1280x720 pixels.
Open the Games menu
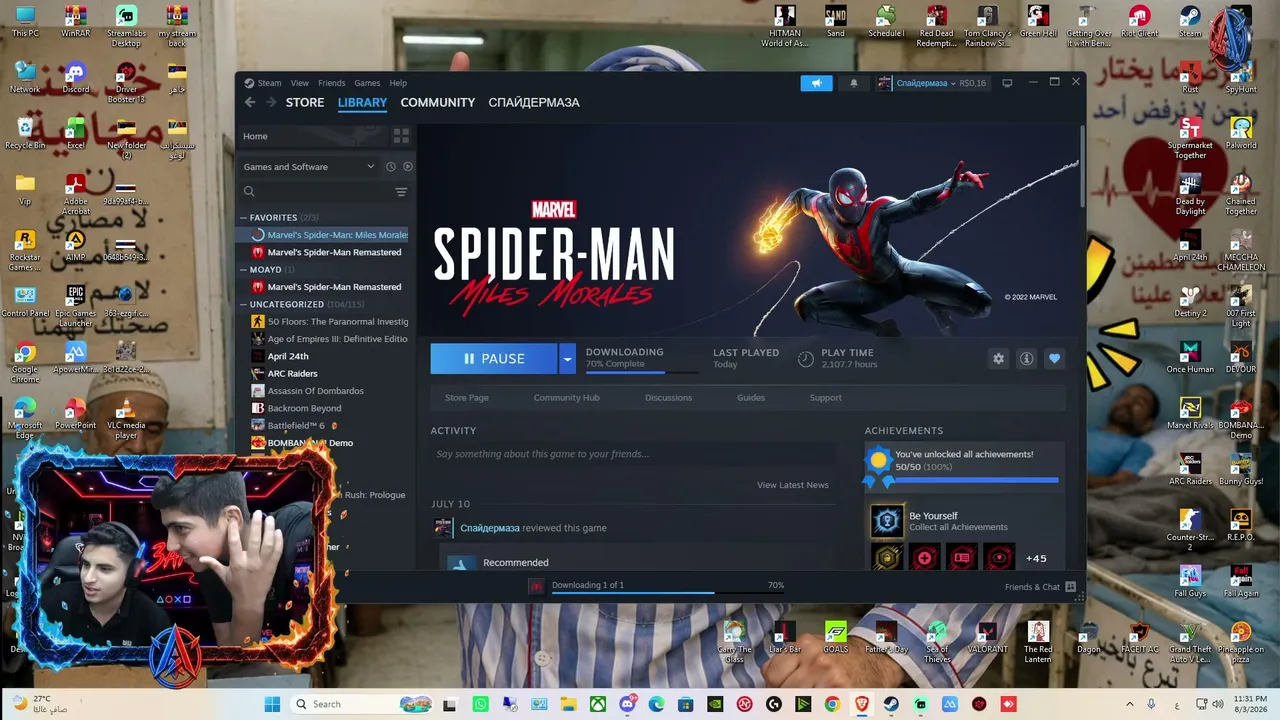pyautogui.click(x=367, y=83)
